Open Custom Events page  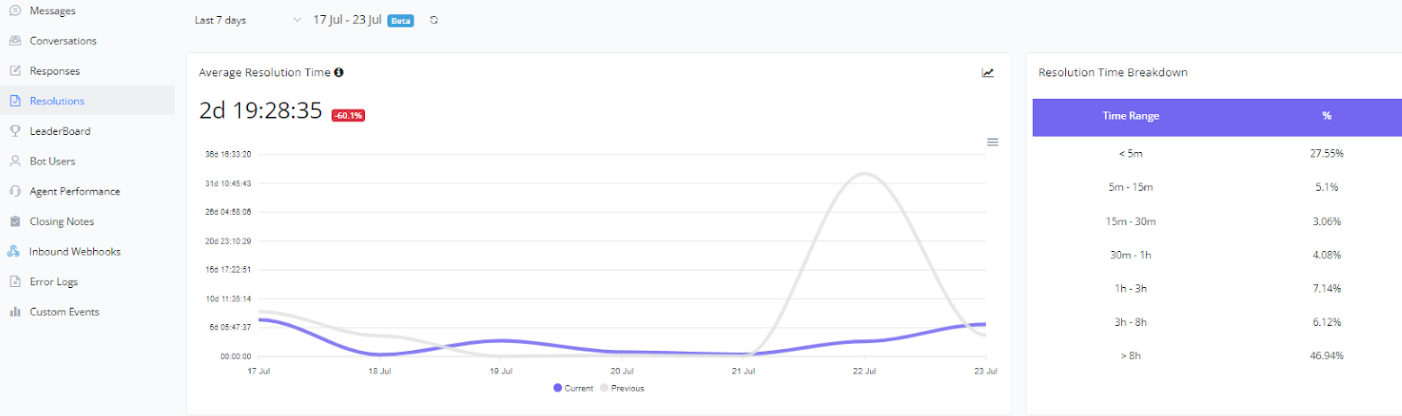click(x=64, y=311)
